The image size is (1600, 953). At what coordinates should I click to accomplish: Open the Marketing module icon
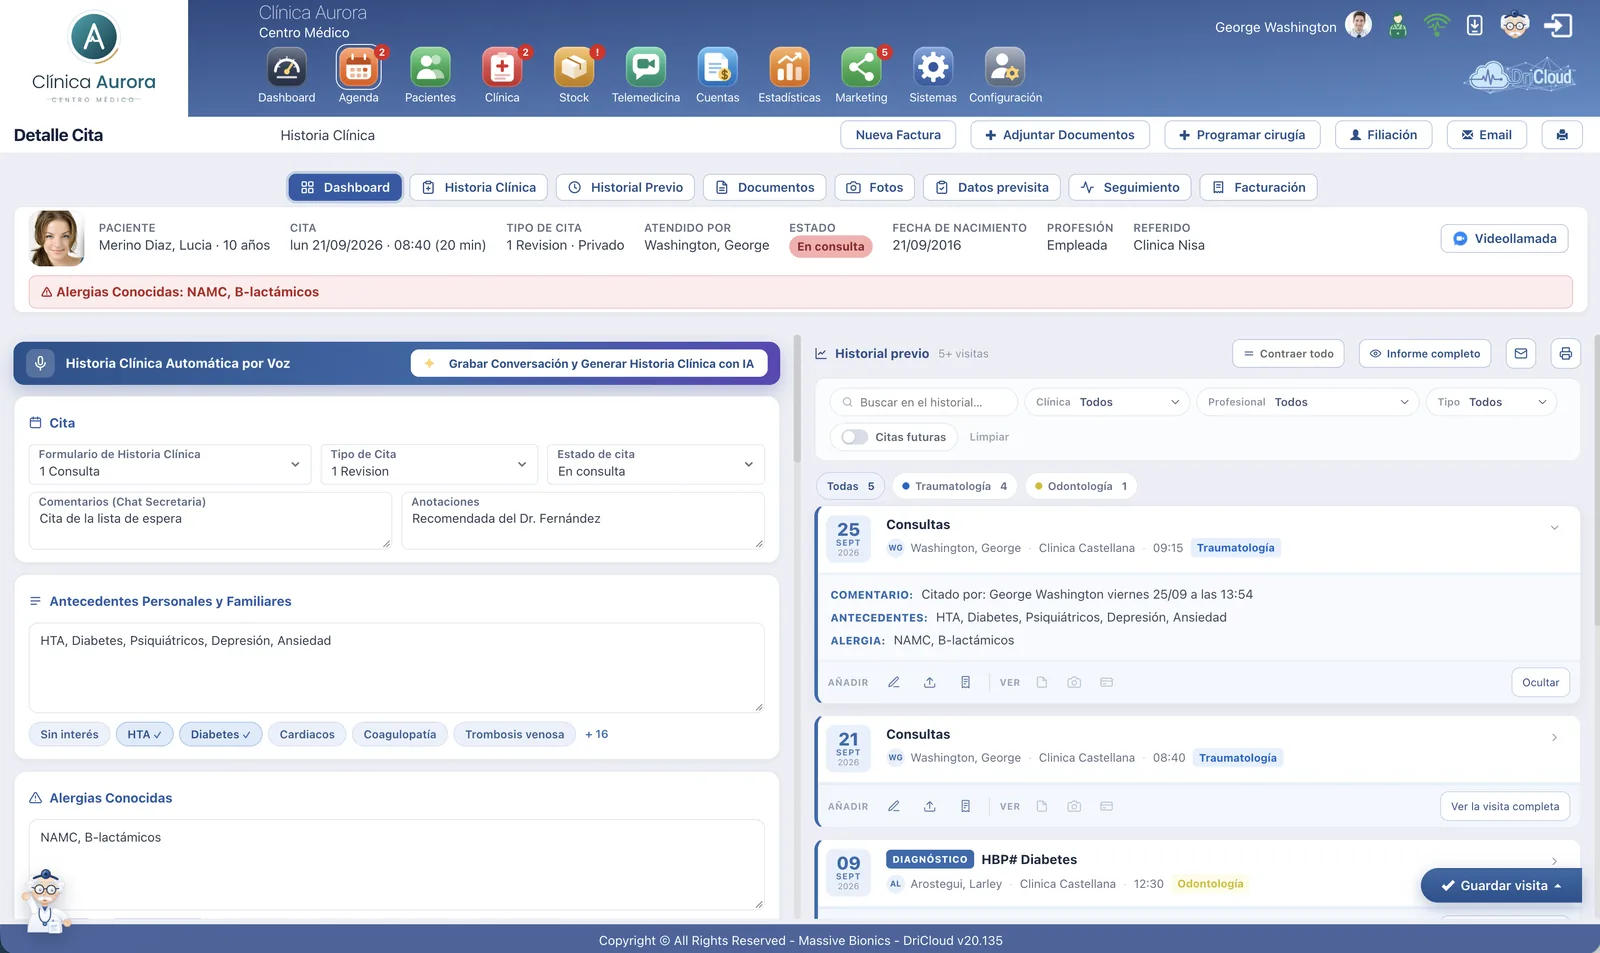click(861, 68)
